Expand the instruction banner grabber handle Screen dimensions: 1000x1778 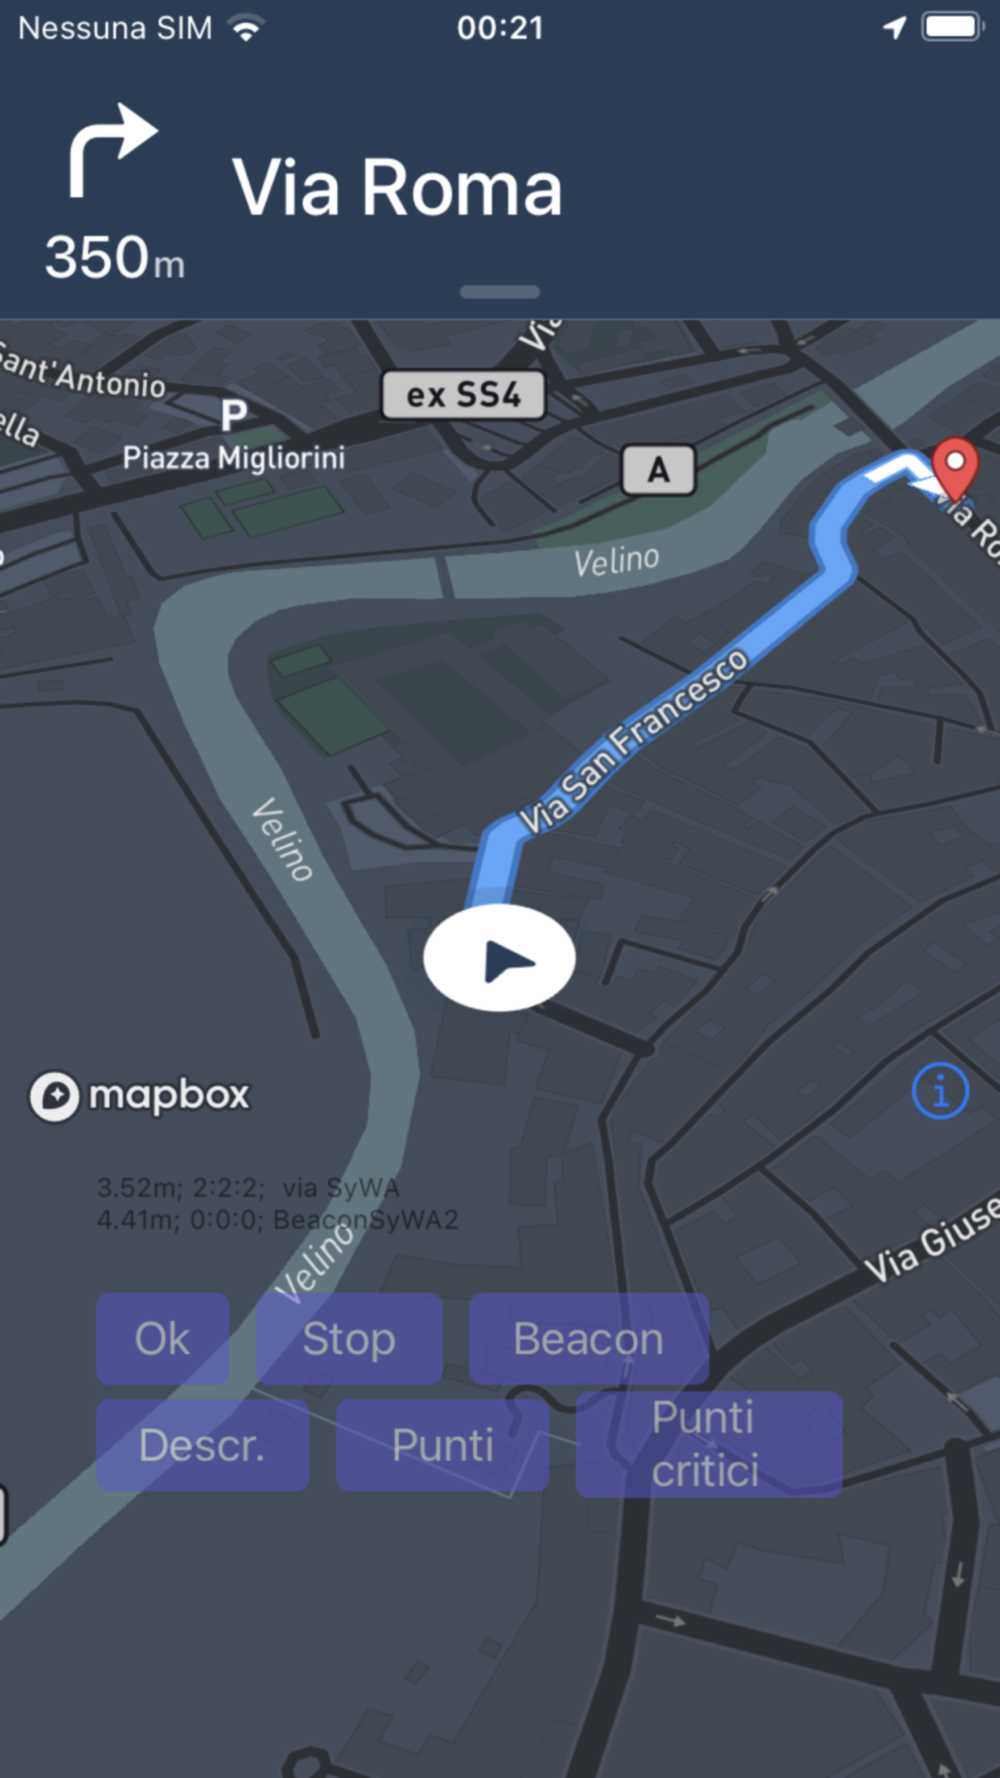[x=500, y=292]
